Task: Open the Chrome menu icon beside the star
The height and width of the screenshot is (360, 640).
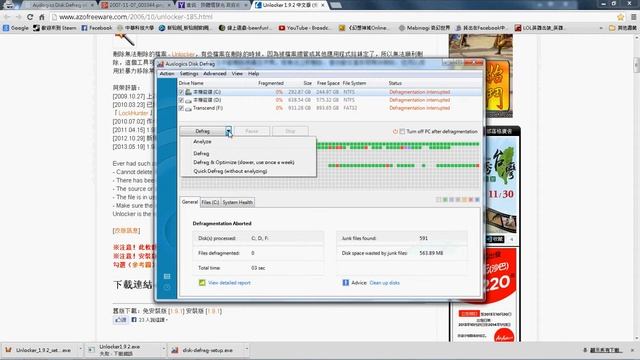Action: point(633,17)
